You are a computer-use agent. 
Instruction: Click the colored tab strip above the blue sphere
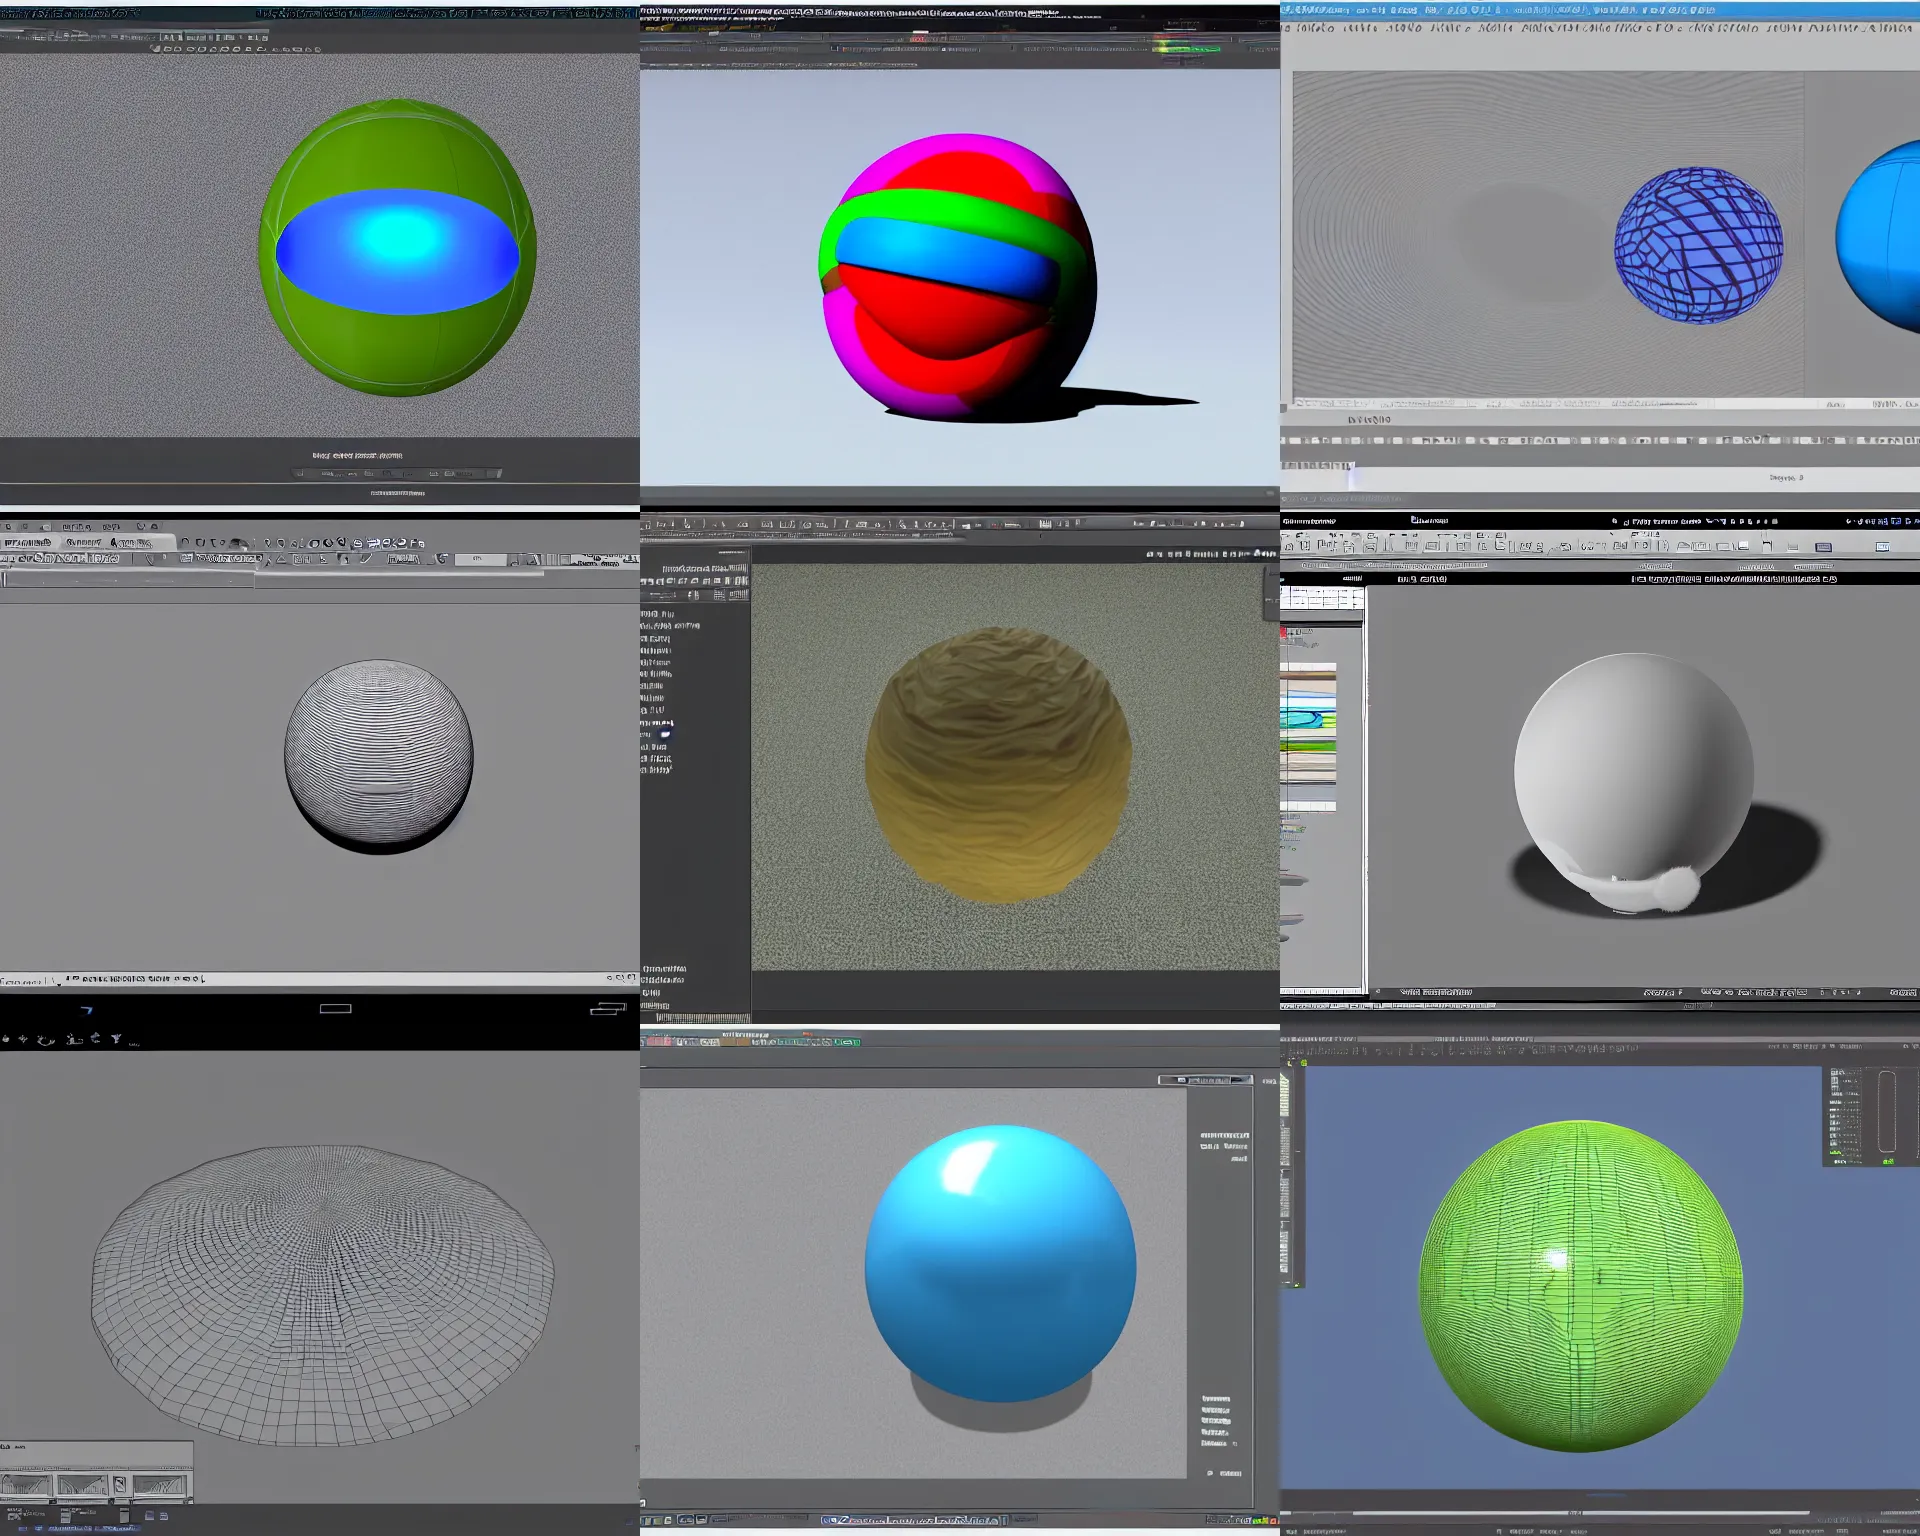[750, 1042]
